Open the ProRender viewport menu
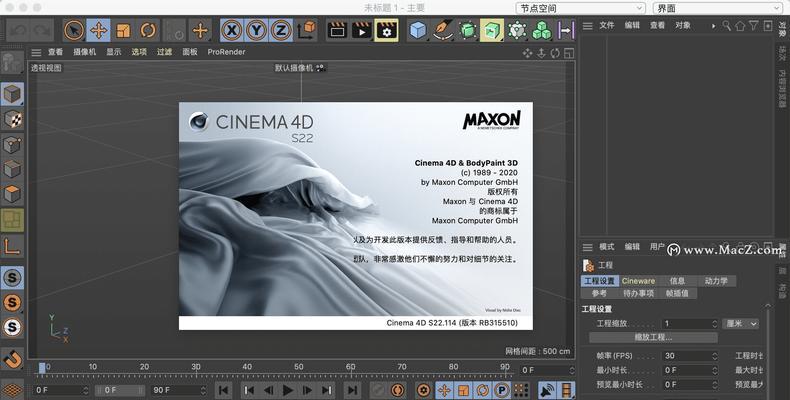790x400 pixels. click(226, 52)
